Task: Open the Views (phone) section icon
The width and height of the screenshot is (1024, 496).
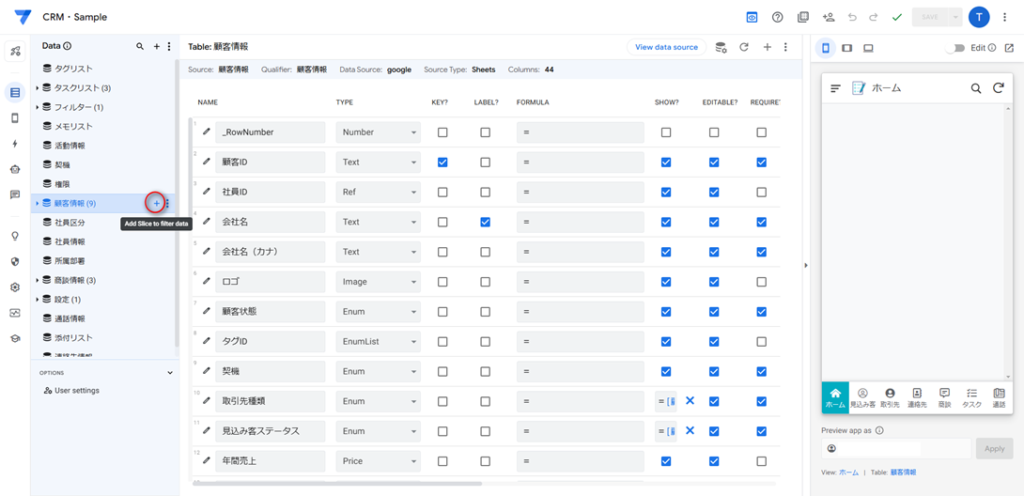Action: tap(15, 118)
